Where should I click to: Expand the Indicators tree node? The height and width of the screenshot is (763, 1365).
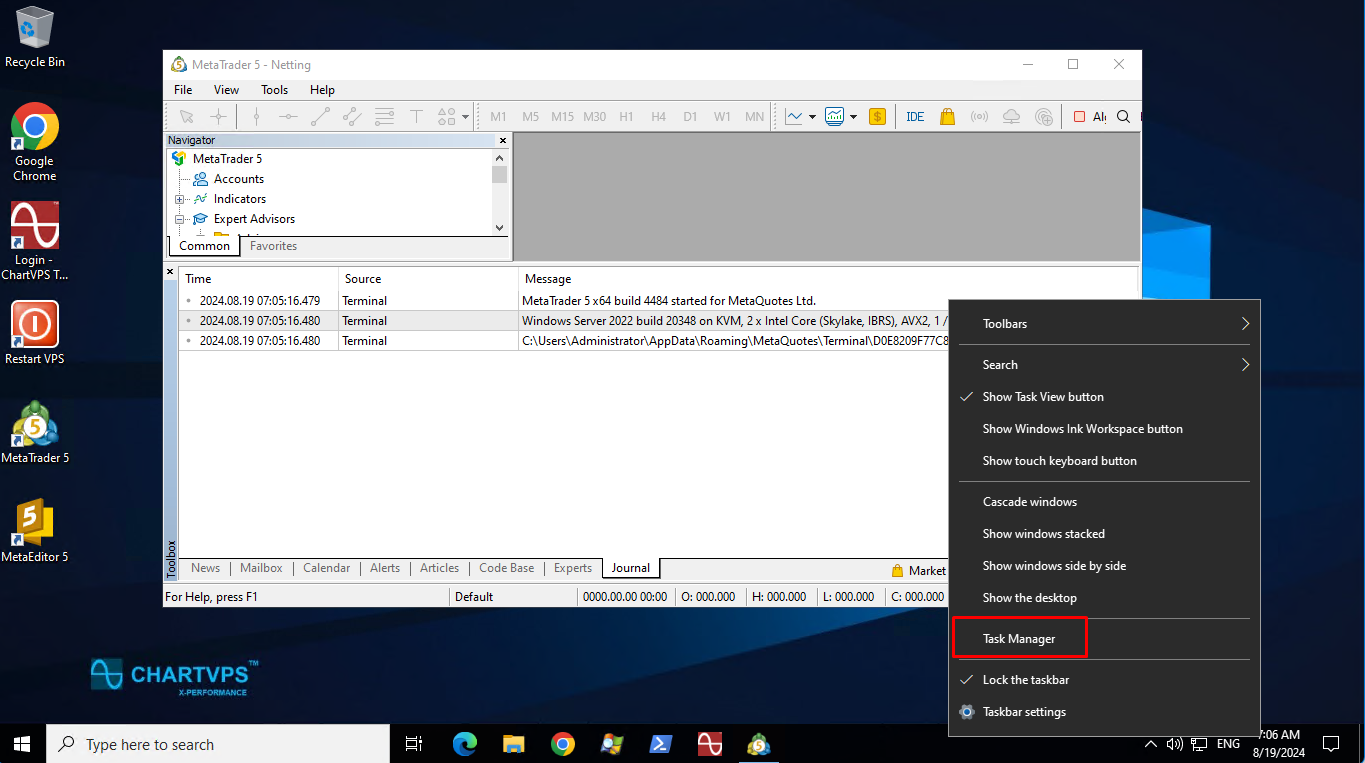point(180,199)
